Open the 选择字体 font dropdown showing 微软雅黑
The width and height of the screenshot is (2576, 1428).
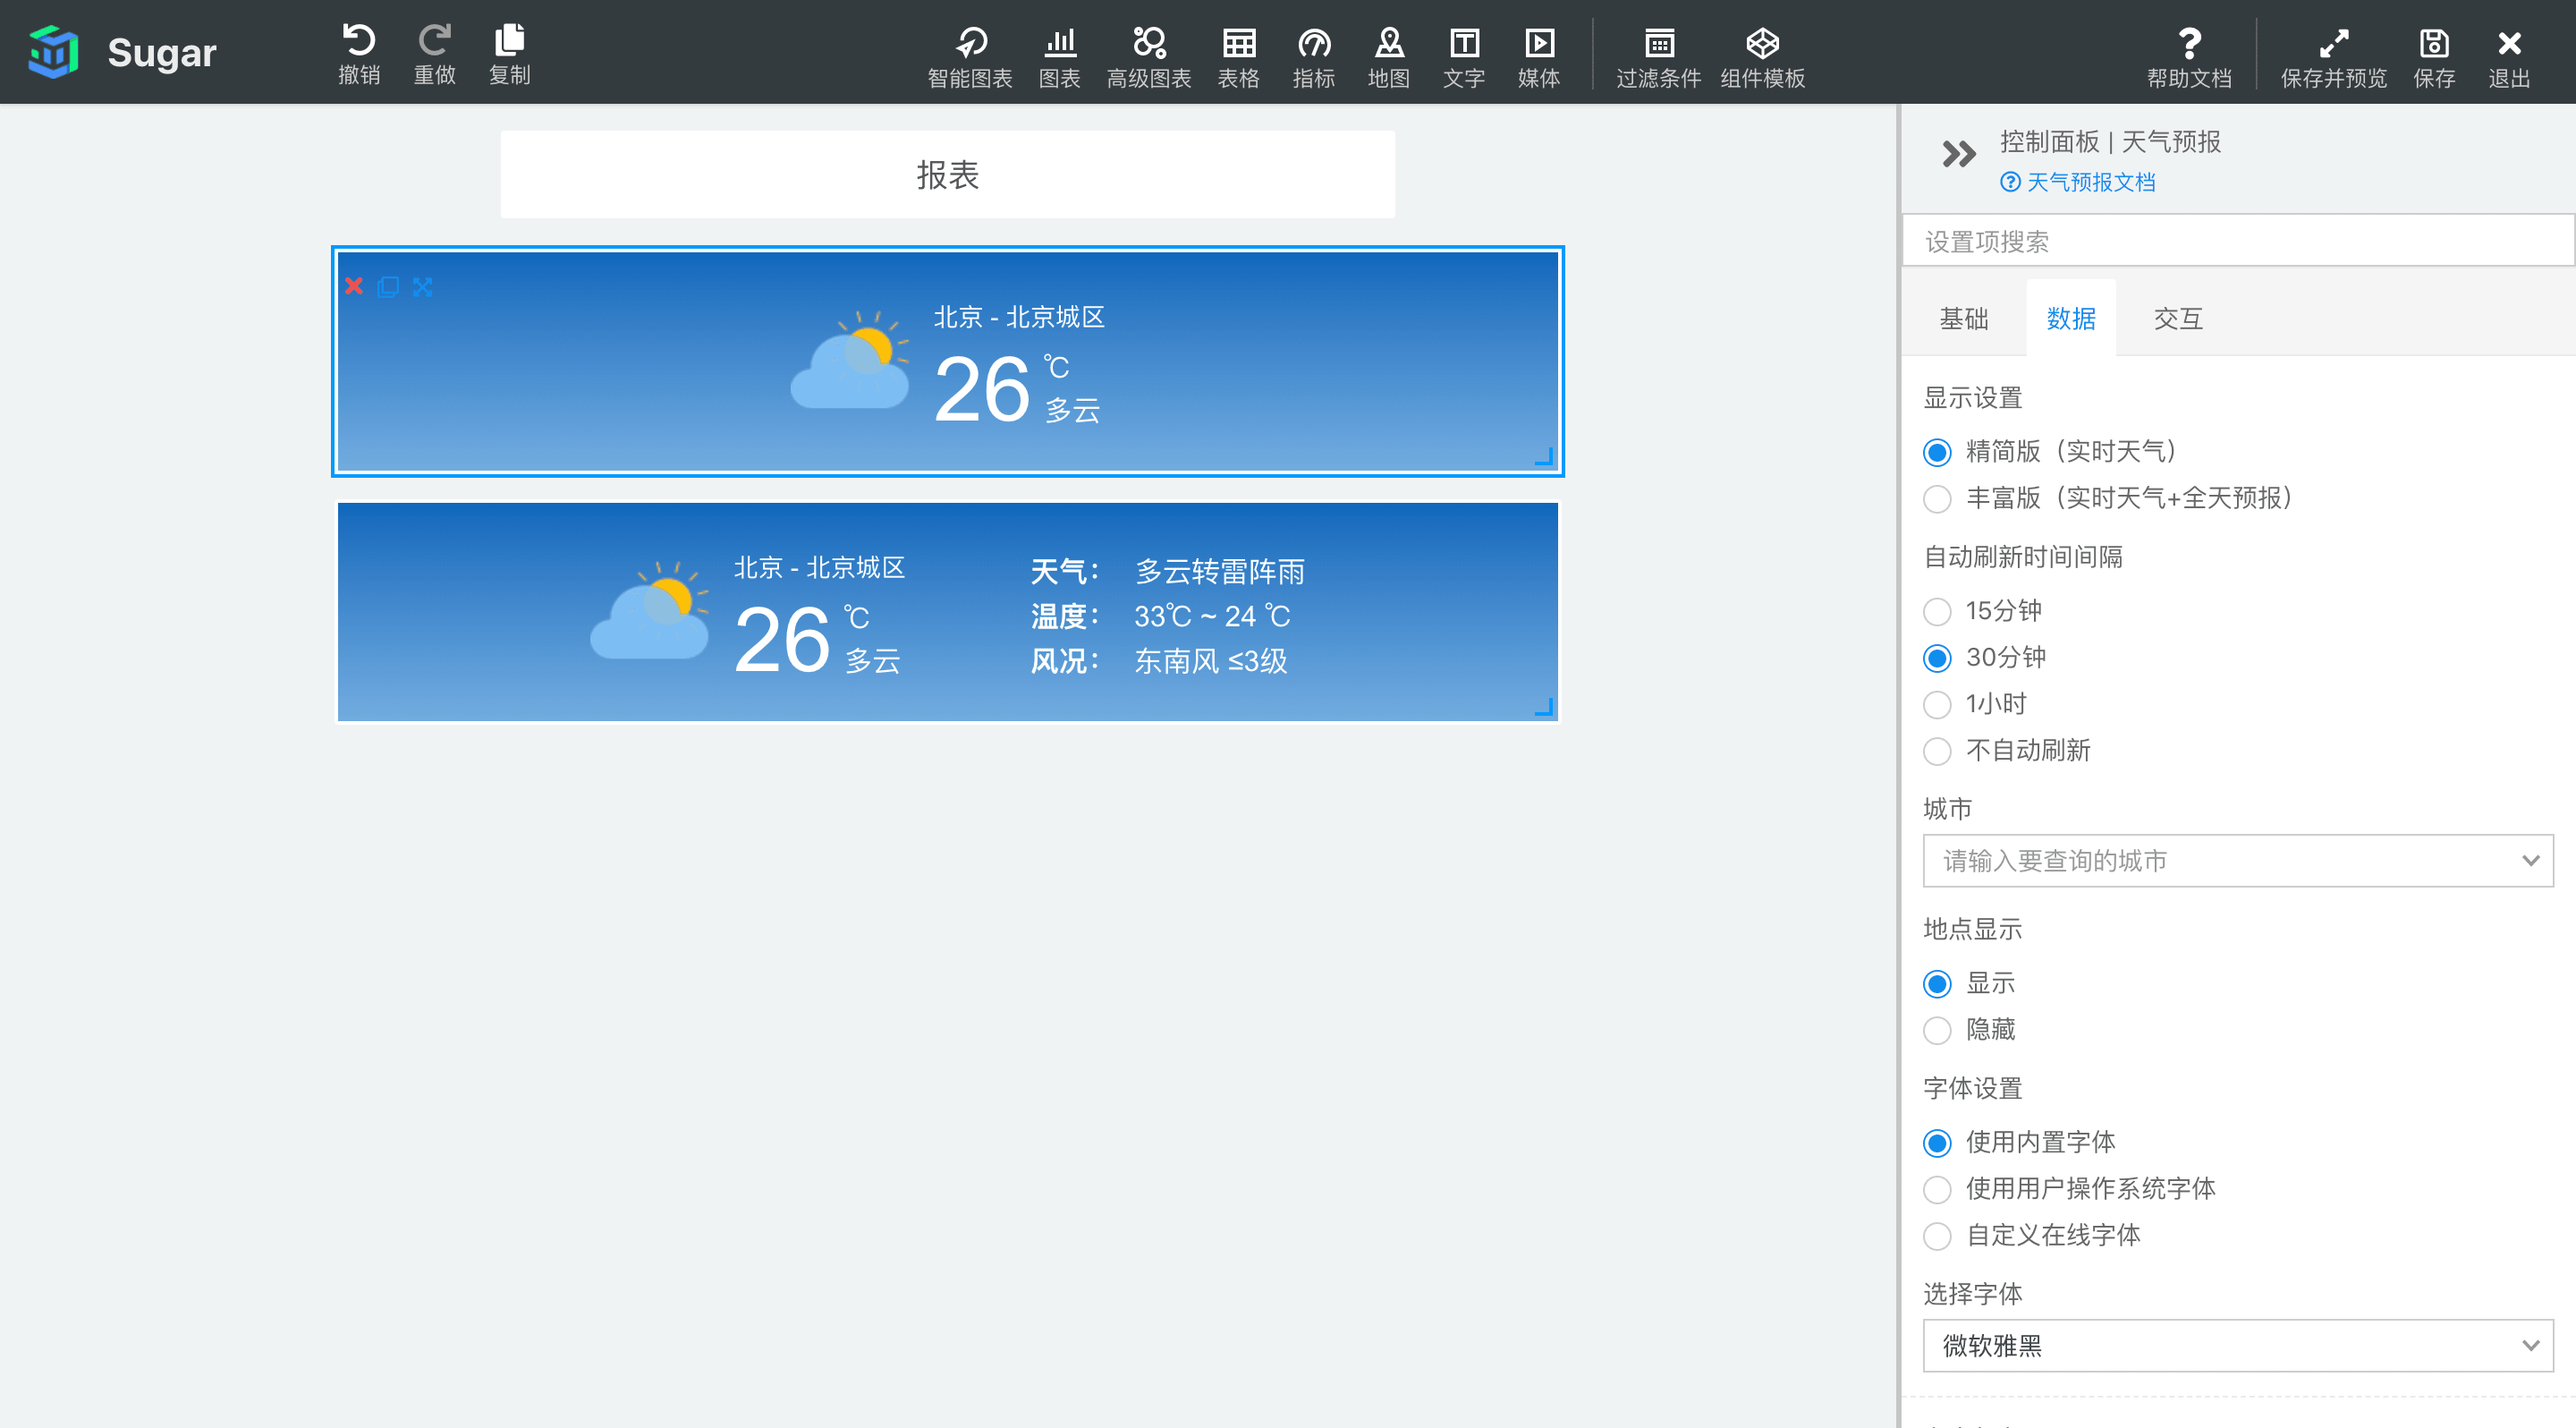pos(2238,1346)
